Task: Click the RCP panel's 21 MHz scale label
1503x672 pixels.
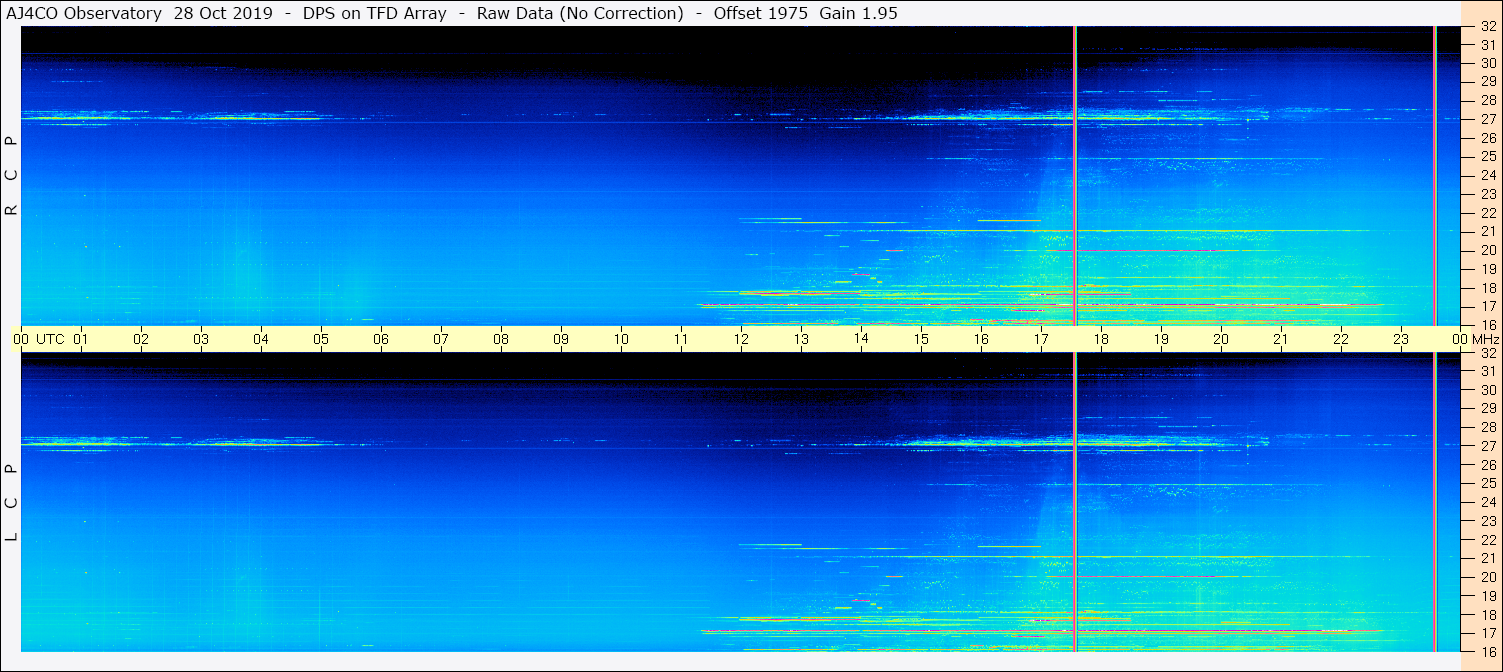Action: pos(1487,231)
